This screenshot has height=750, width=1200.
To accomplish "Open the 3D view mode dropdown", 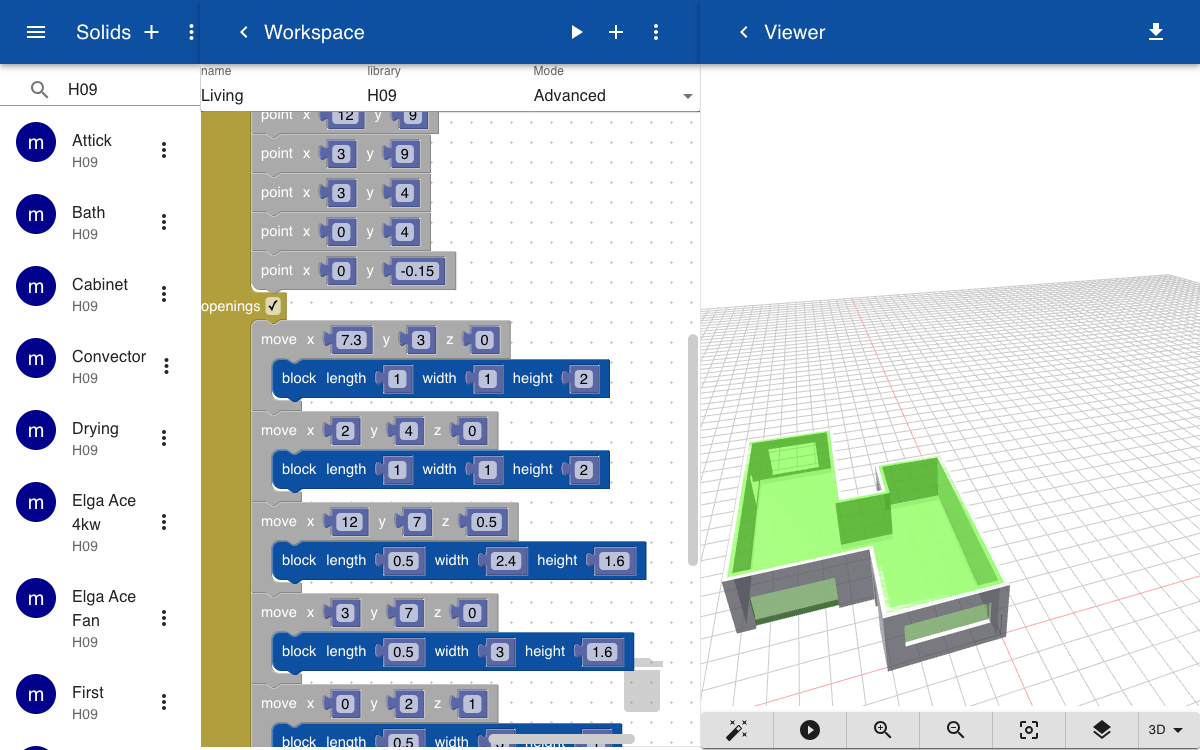I will (1166, 730).
